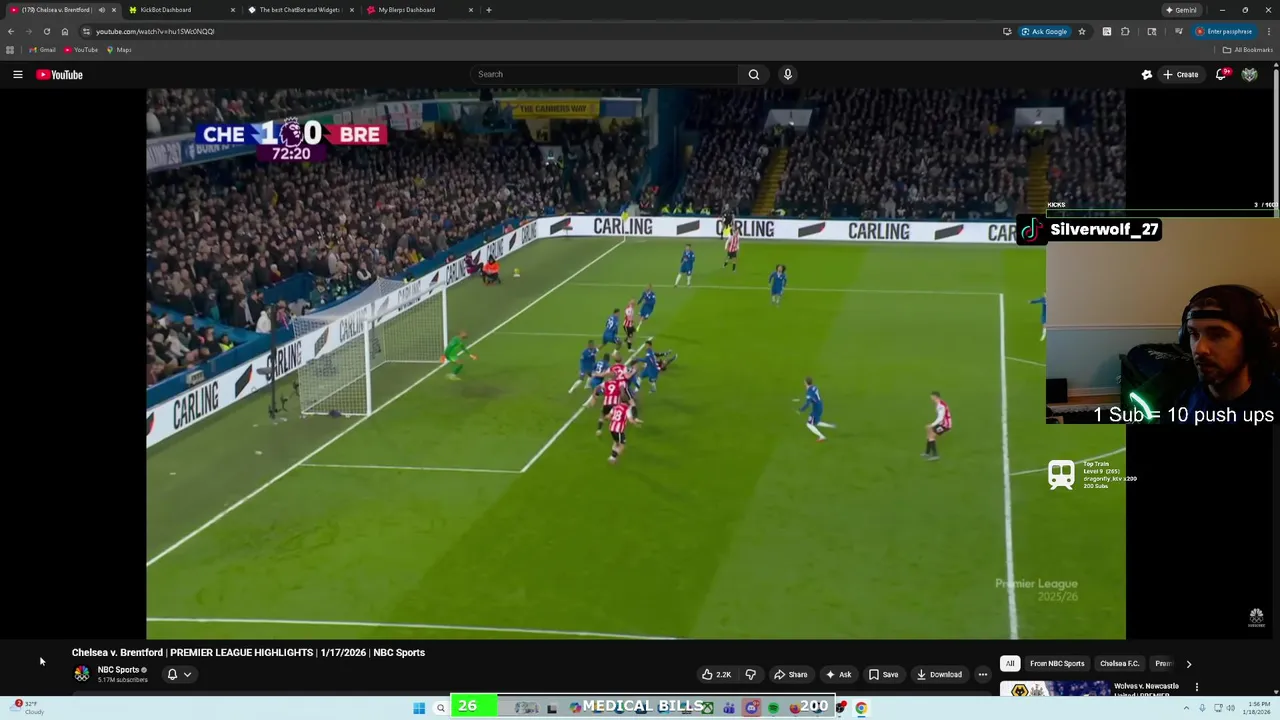Click the YouTube search magnifier button
This screenshot has height=720, width=1280.
754,74
